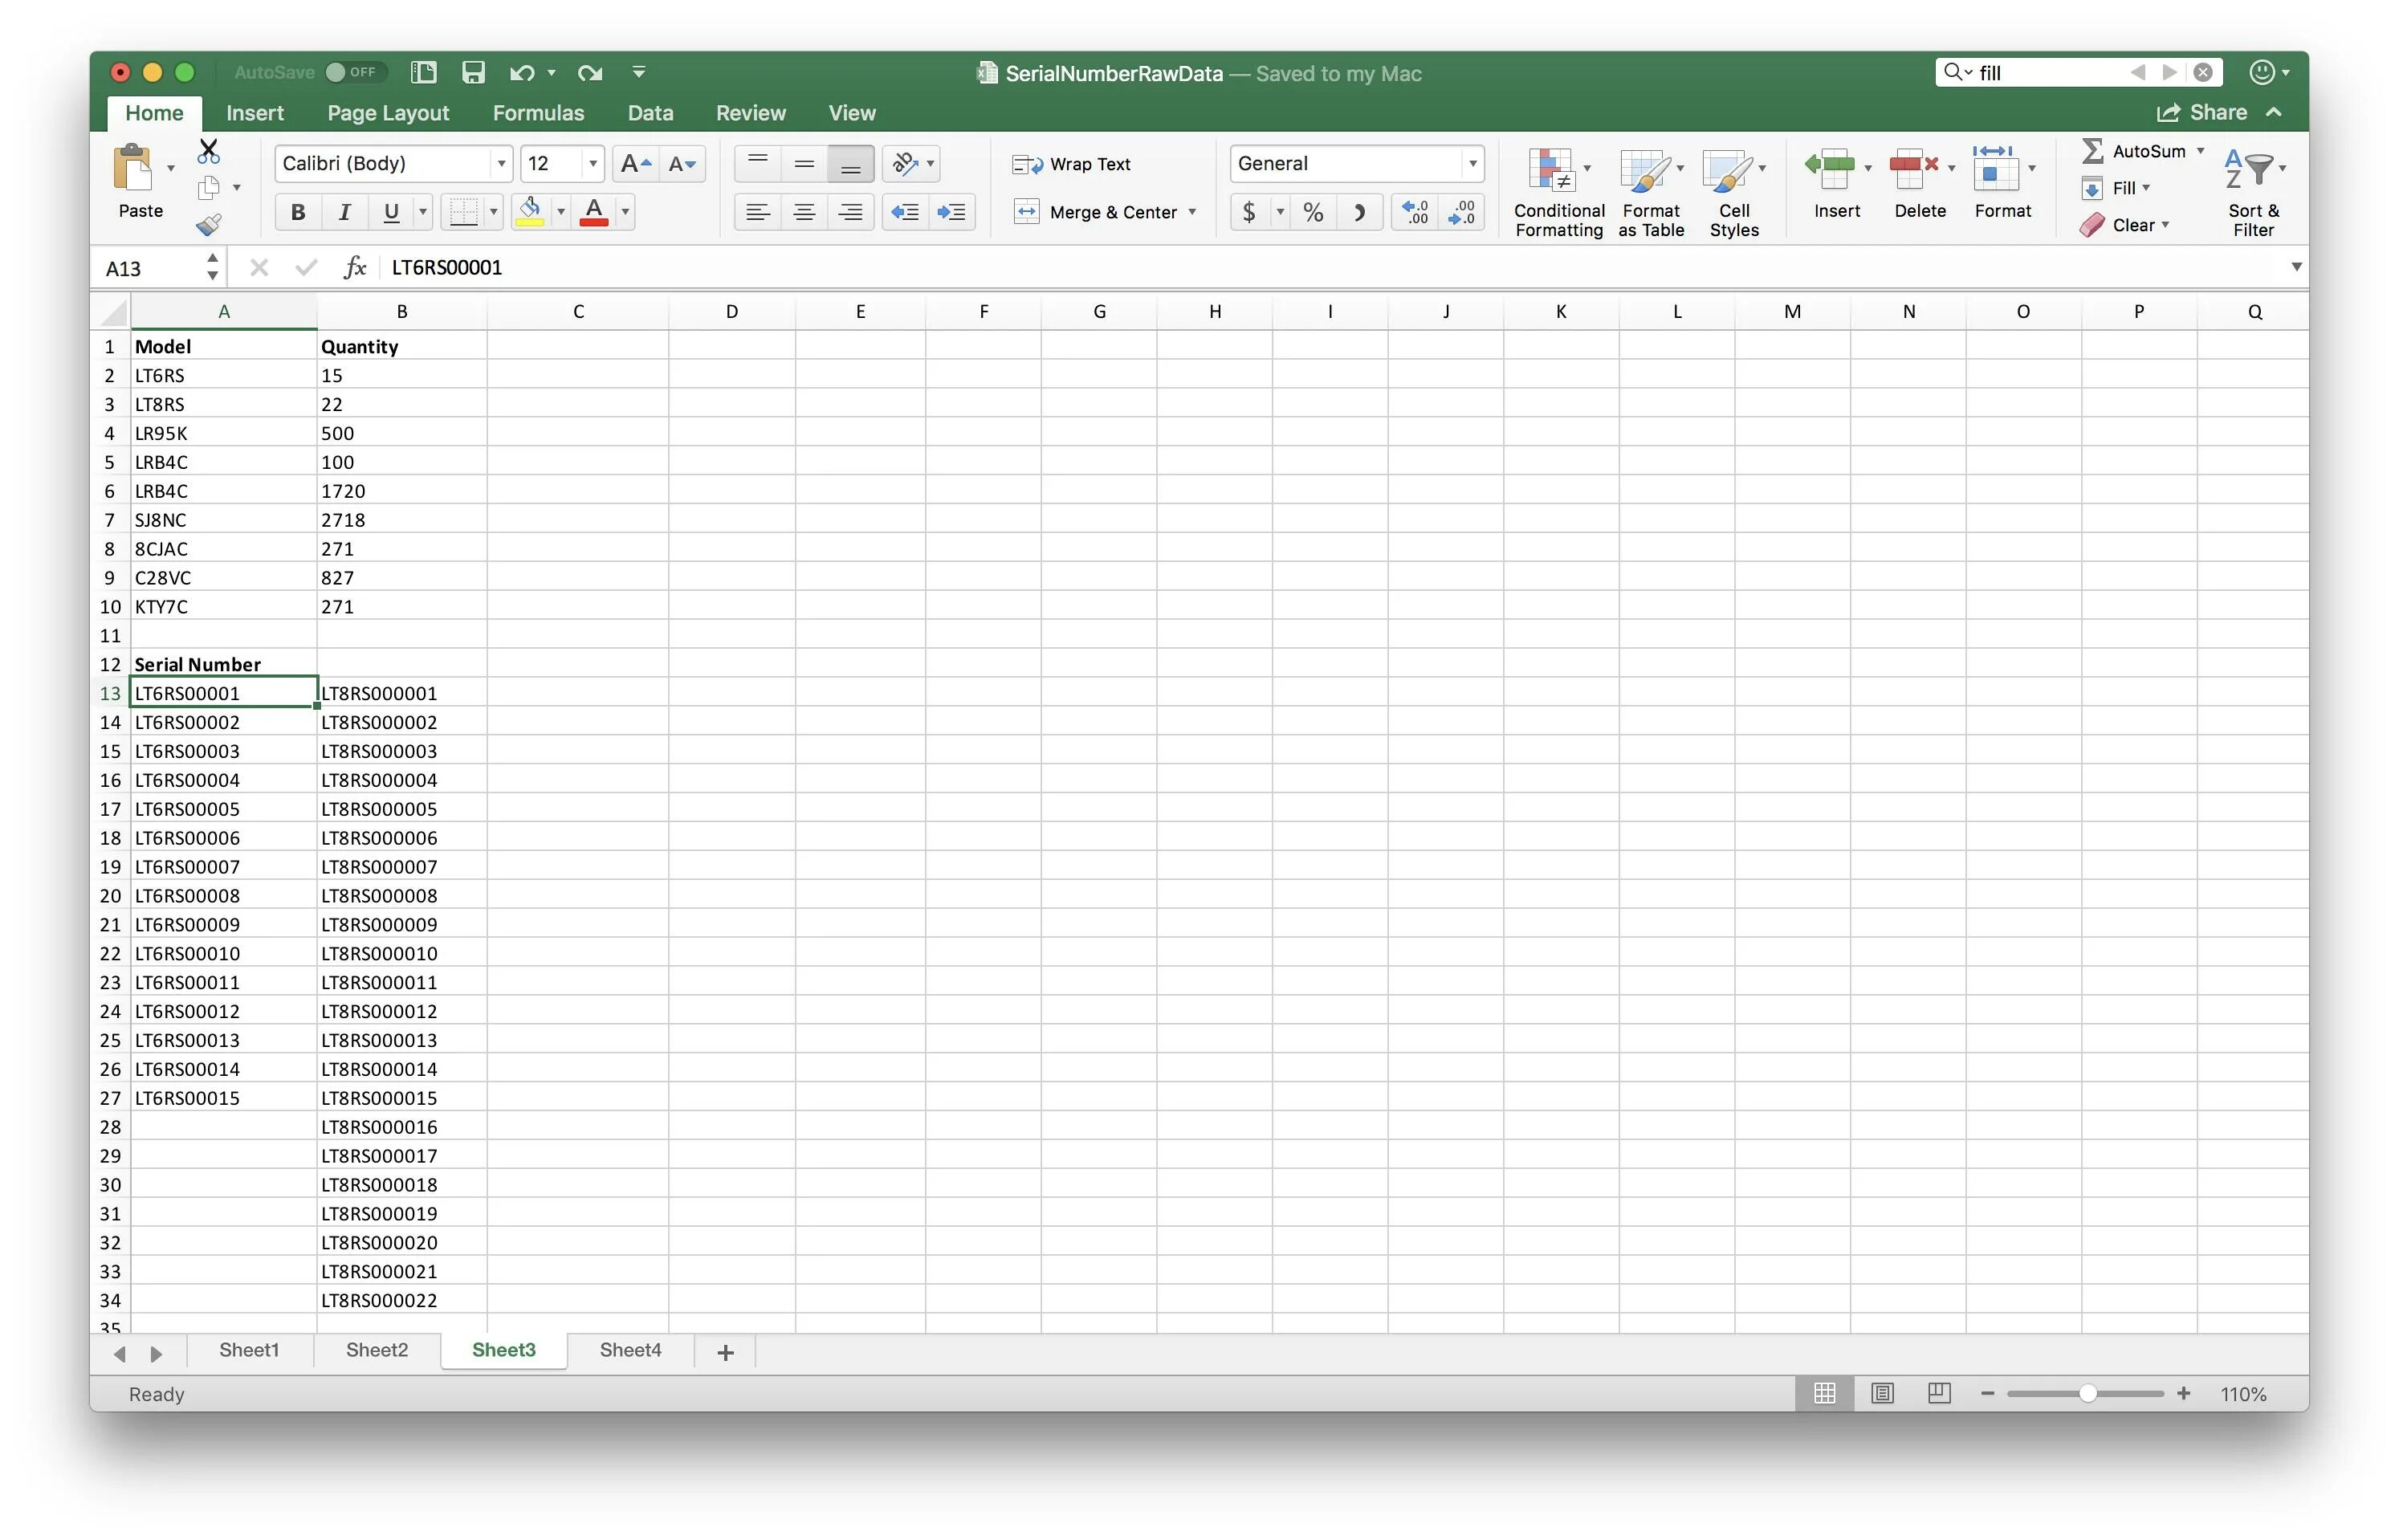Switch to the Formulas ribbon tab
Screen dimensions: 2399x1540
(538, 113)
